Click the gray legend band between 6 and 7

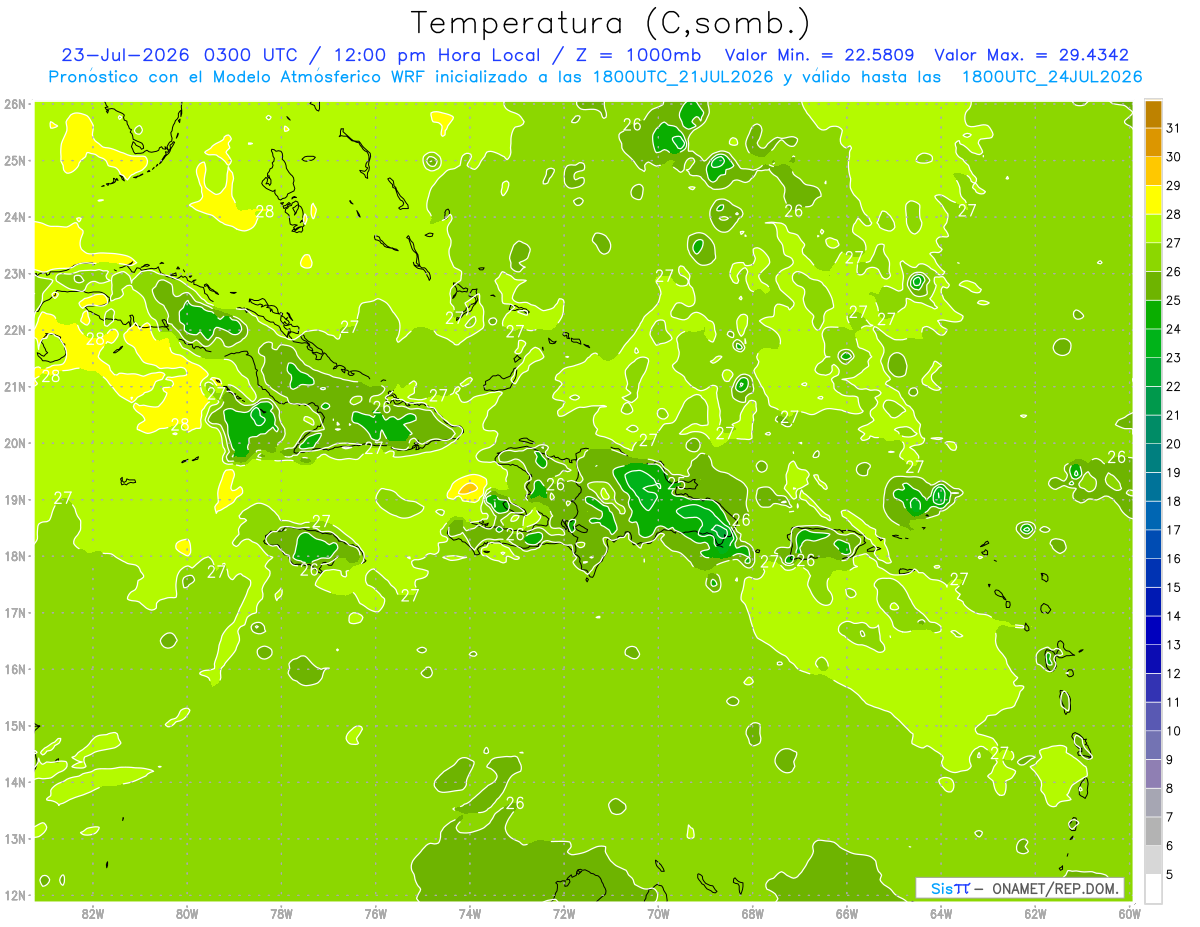click(x=1153, y=831)
